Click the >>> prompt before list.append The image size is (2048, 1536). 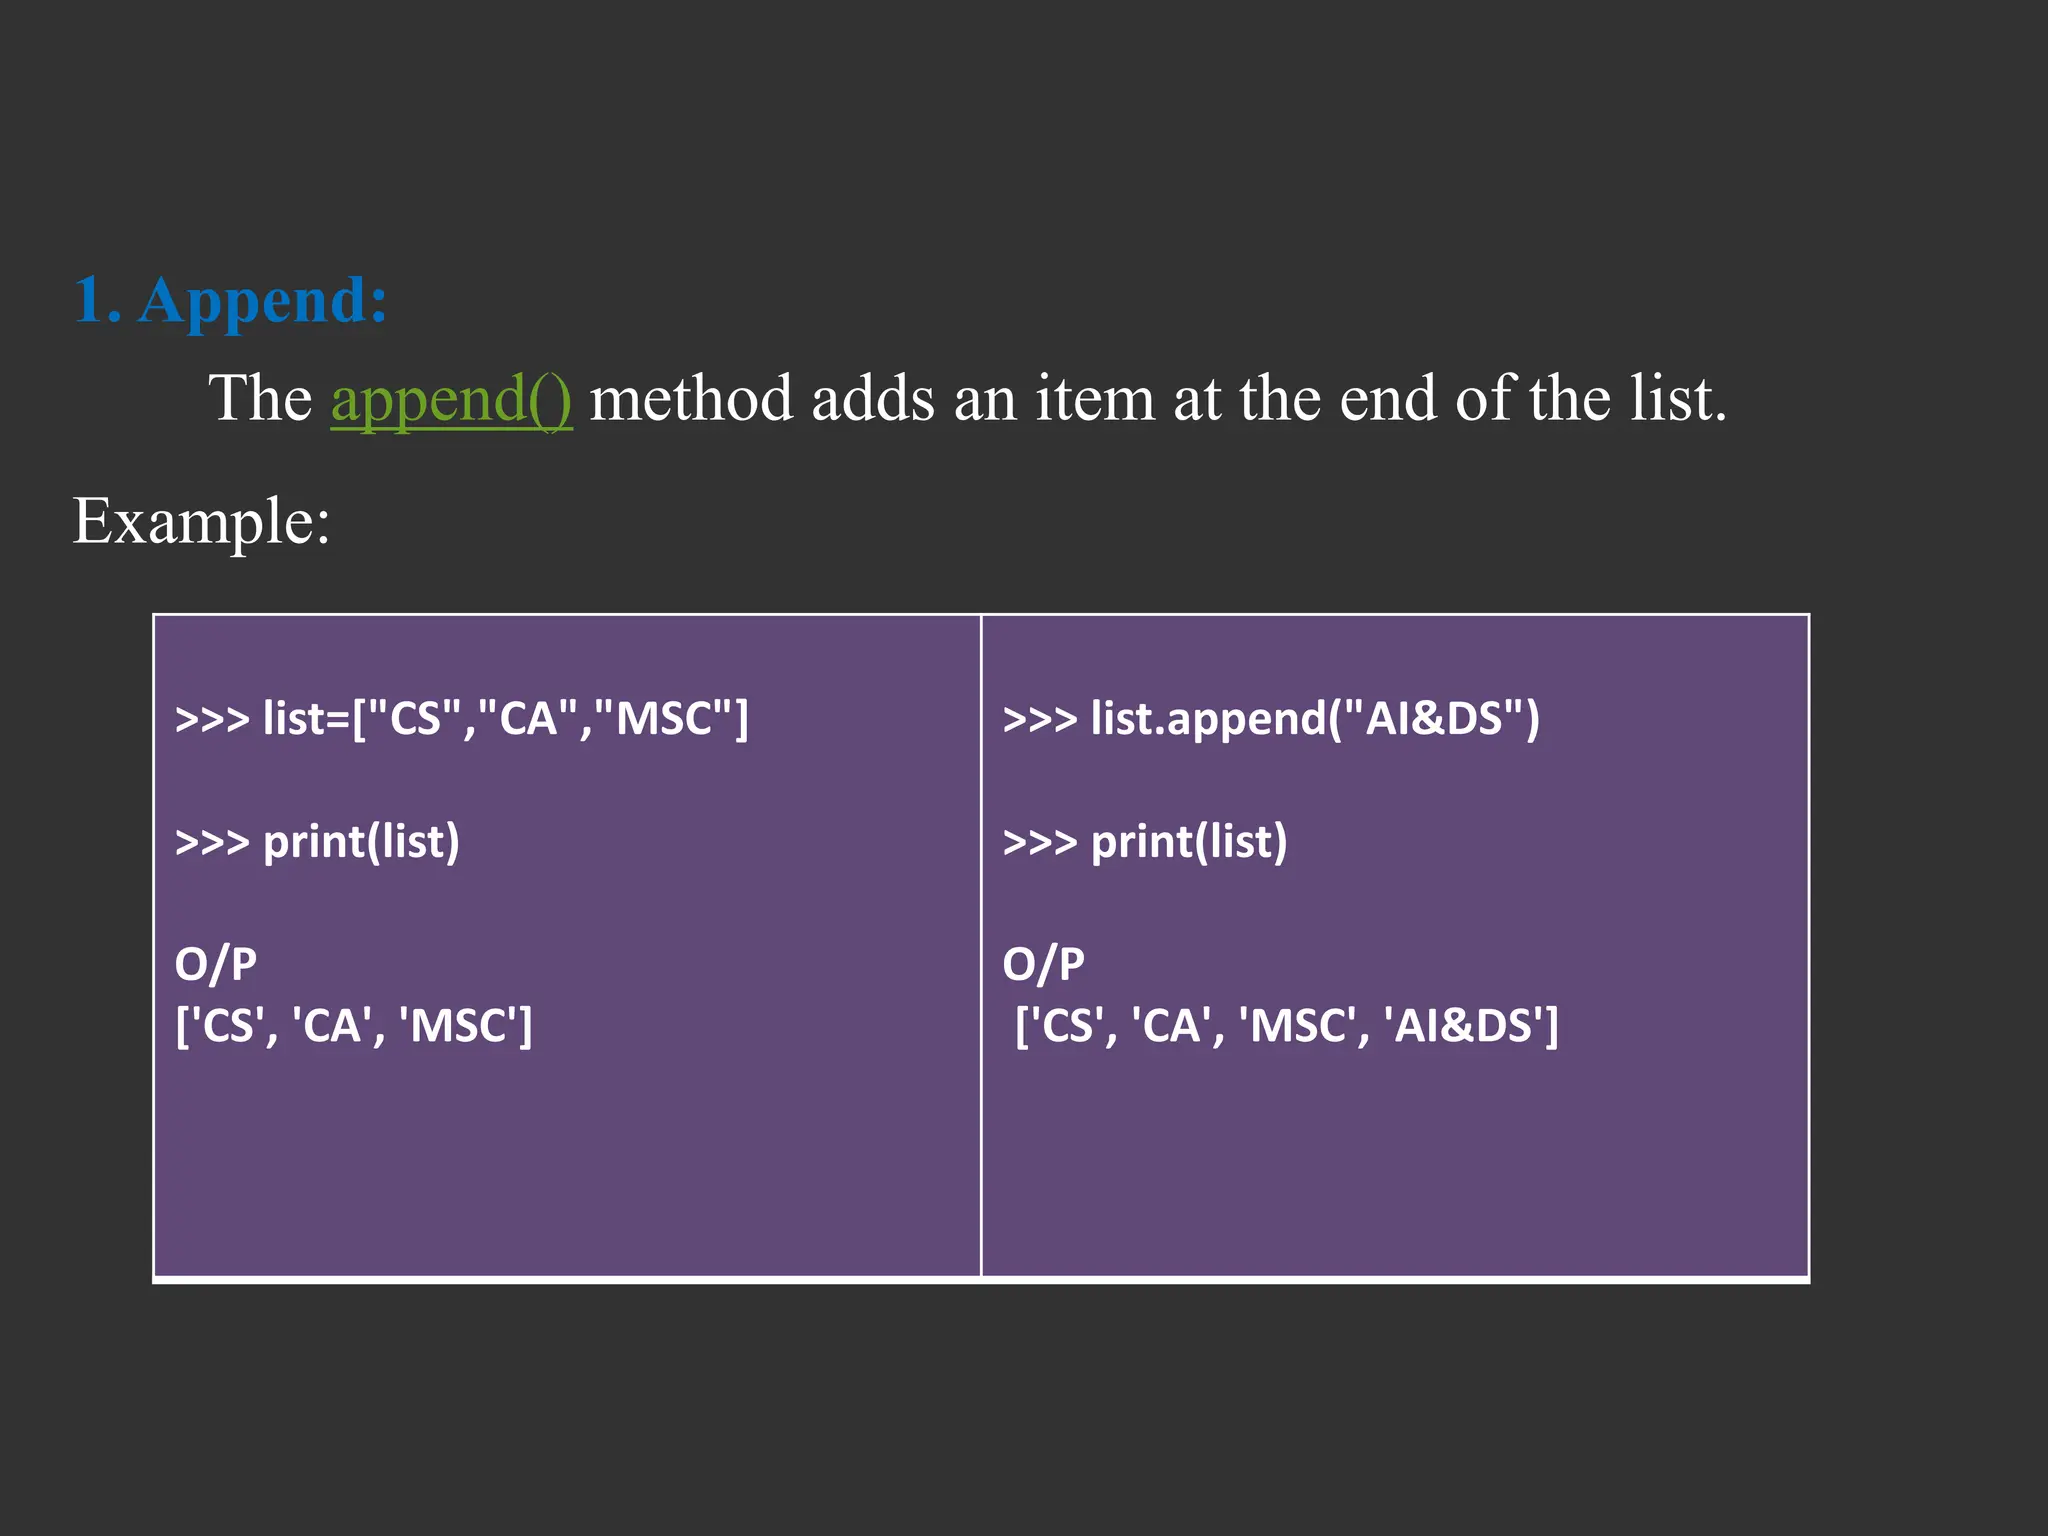(x=1039, y=719)
